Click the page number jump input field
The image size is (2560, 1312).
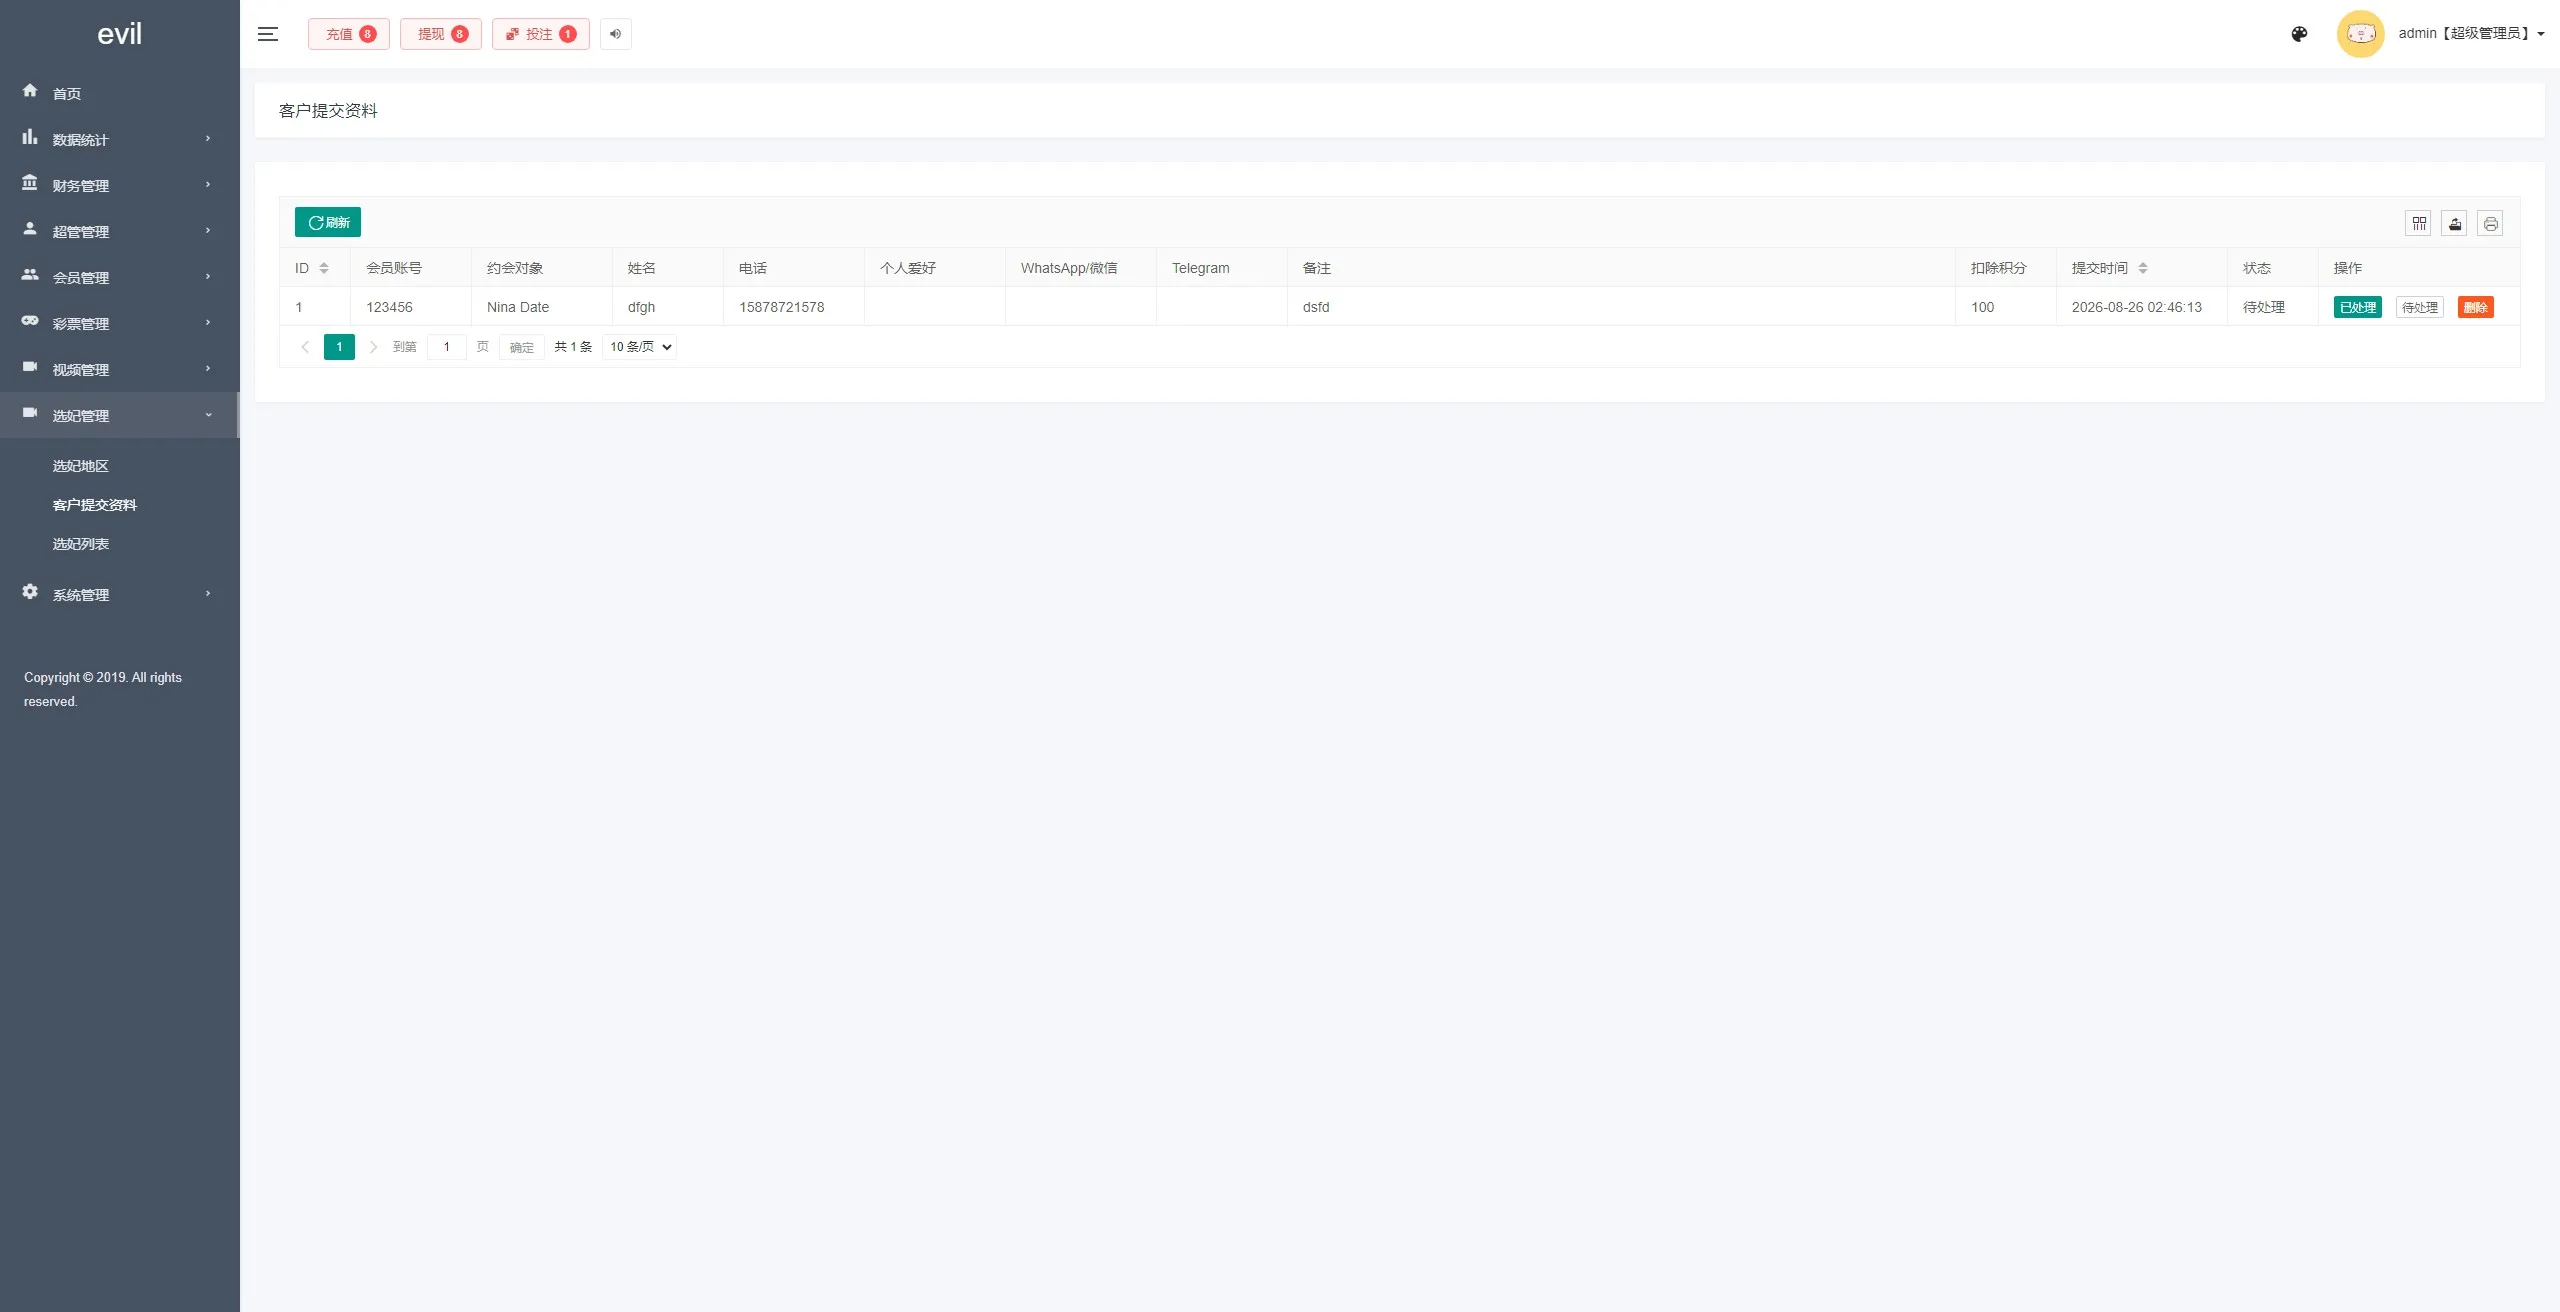(x=447, y=347)
